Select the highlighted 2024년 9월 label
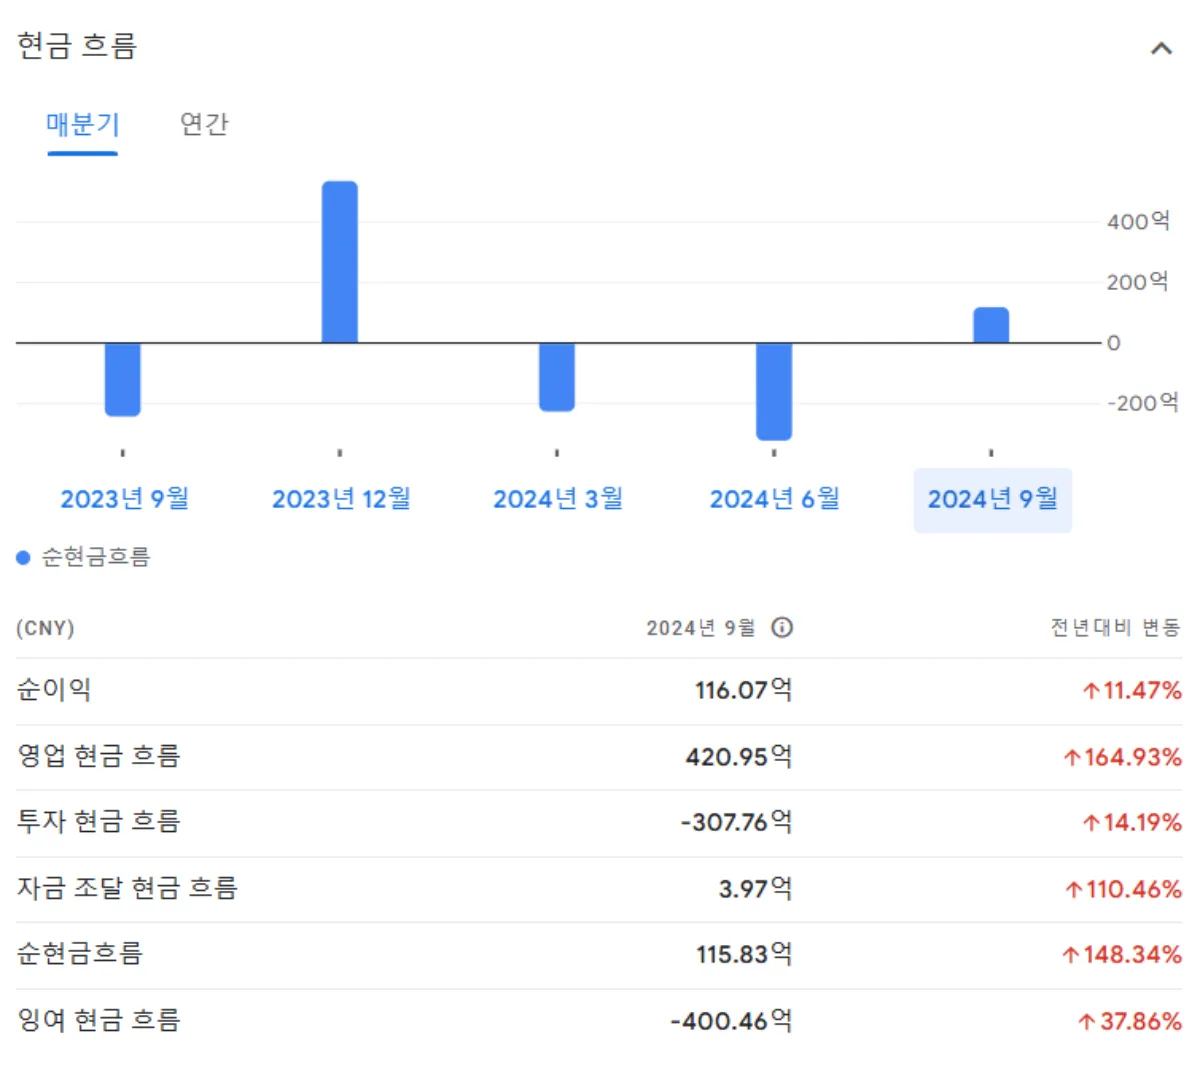This screenshot has height=1071, width=1200. coord(992,498)
